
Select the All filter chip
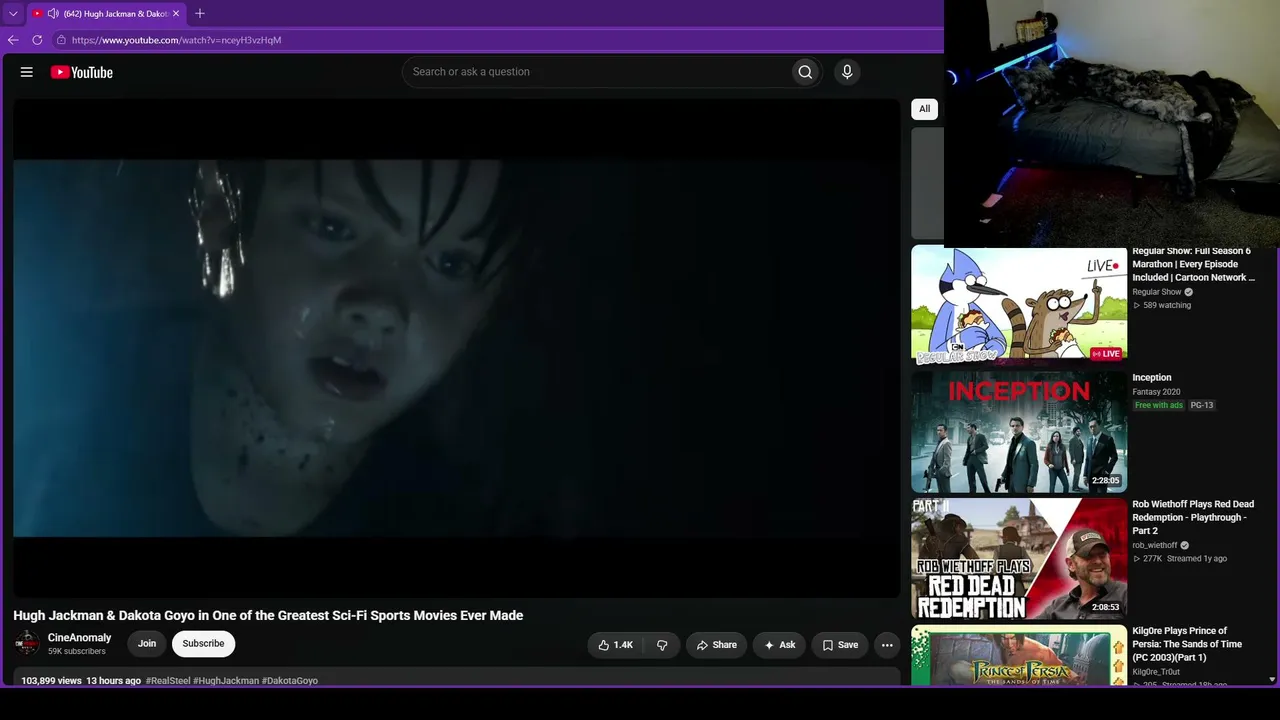pos(924,109)
